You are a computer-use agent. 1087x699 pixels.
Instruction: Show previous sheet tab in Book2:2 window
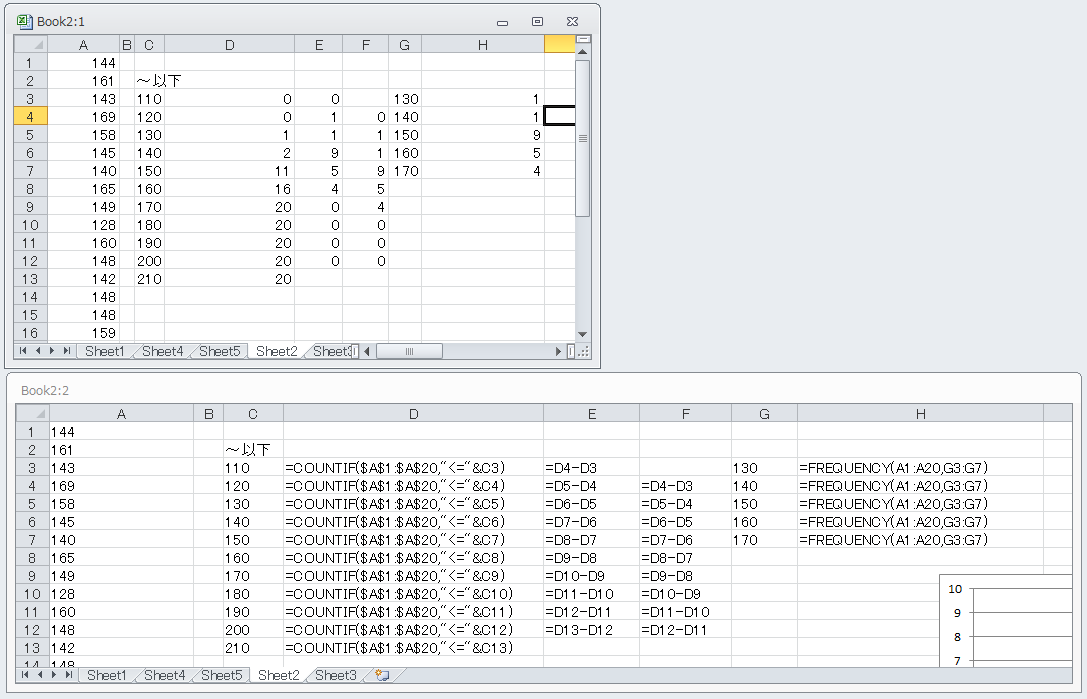(40, 676)
